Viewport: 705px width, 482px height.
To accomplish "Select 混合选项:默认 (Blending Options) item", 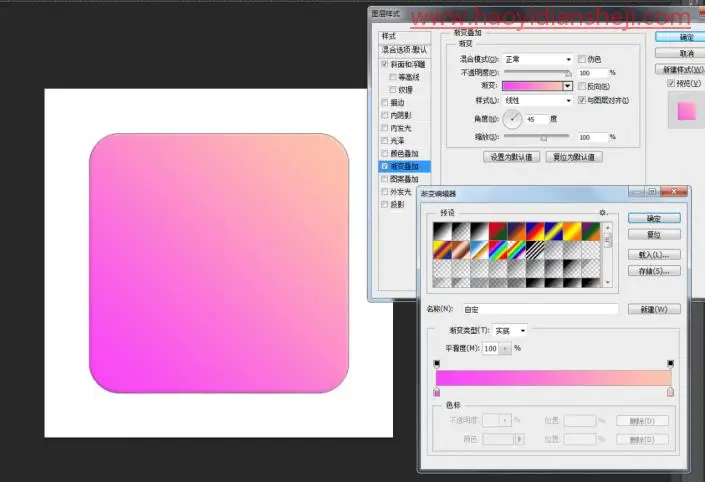I will coord(404,49).
